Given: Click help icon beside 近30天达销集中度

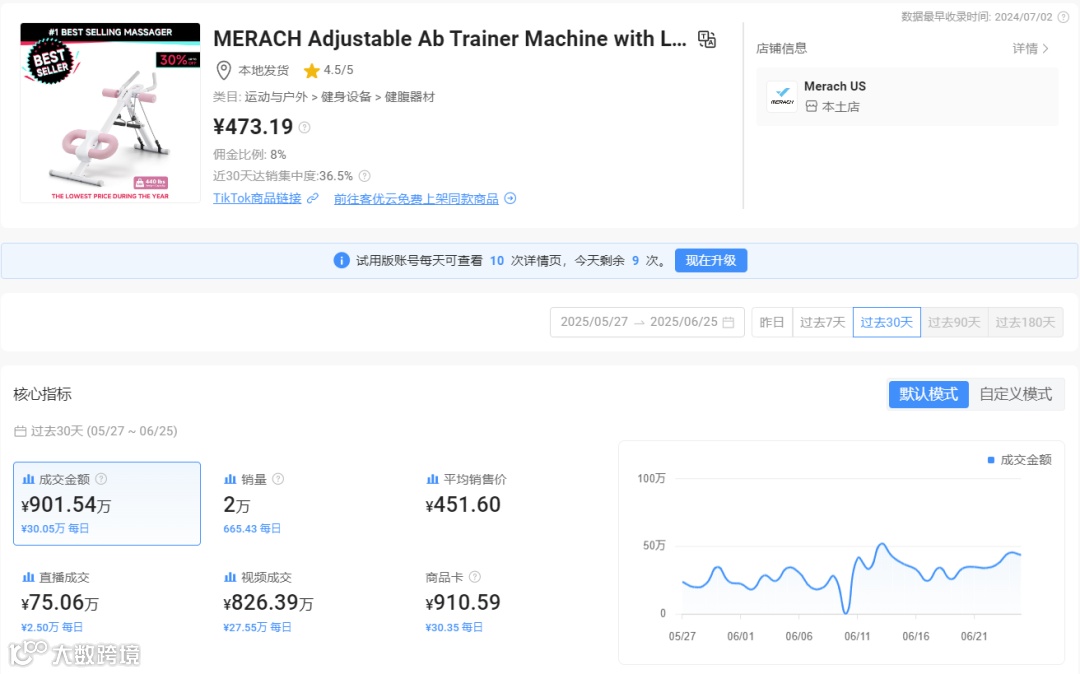Looking at the screenshot, I should click(x=365, y=176).
